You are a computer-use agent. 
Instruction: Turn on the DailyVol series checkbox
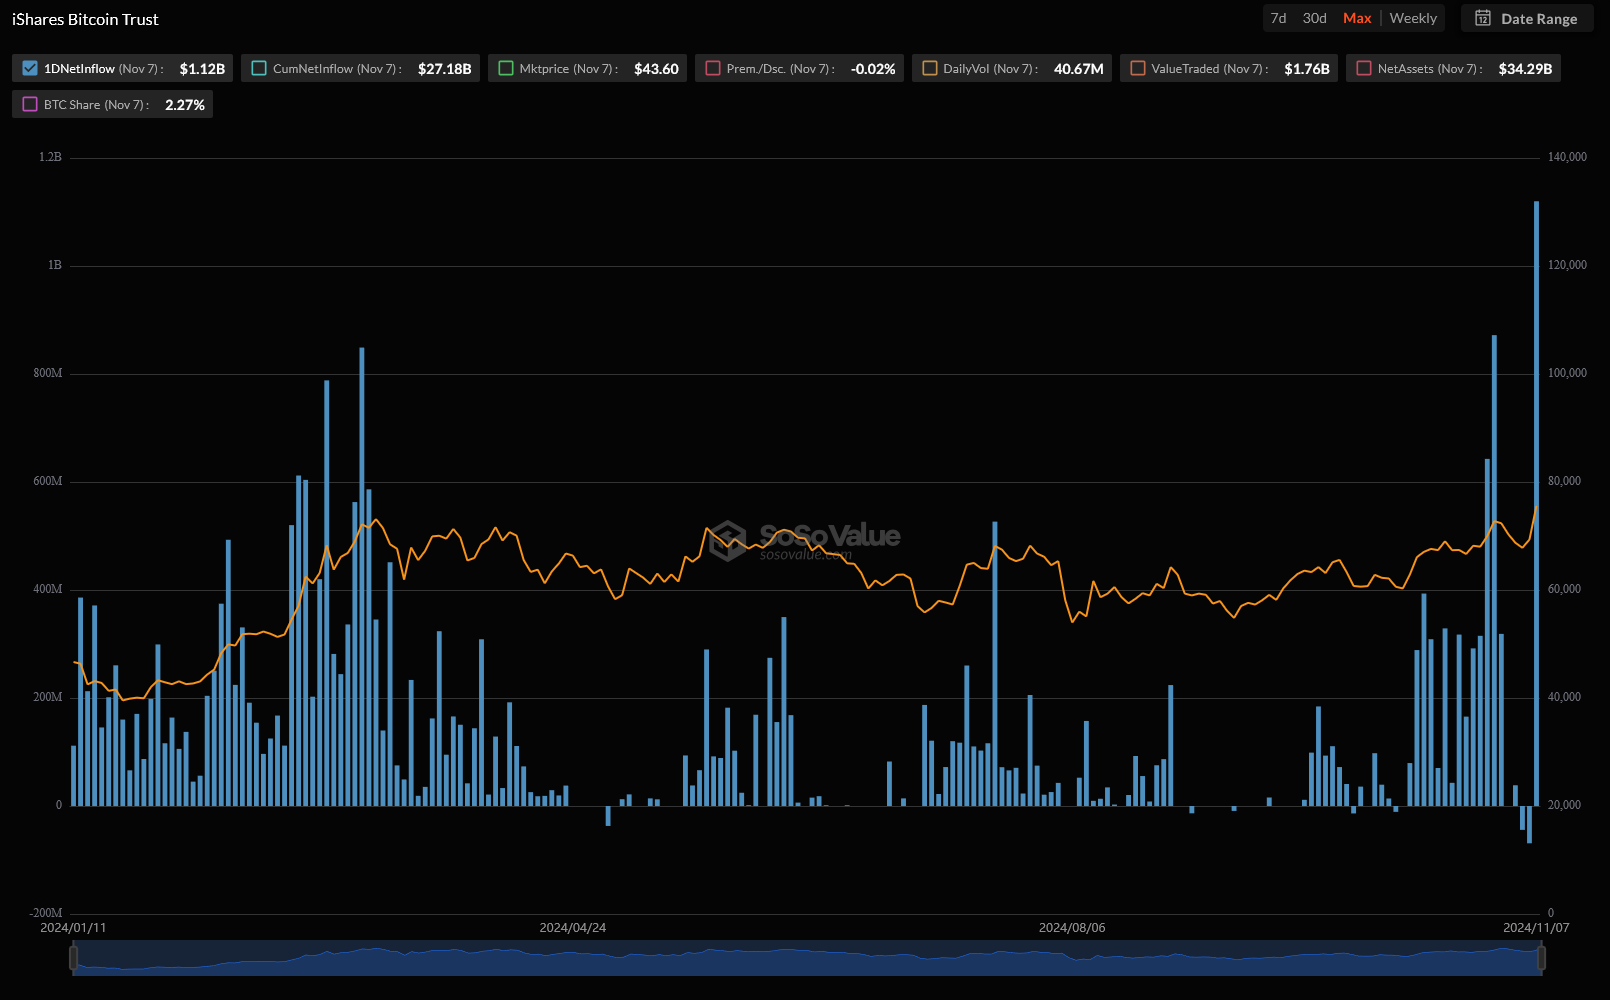click(930, 69)
